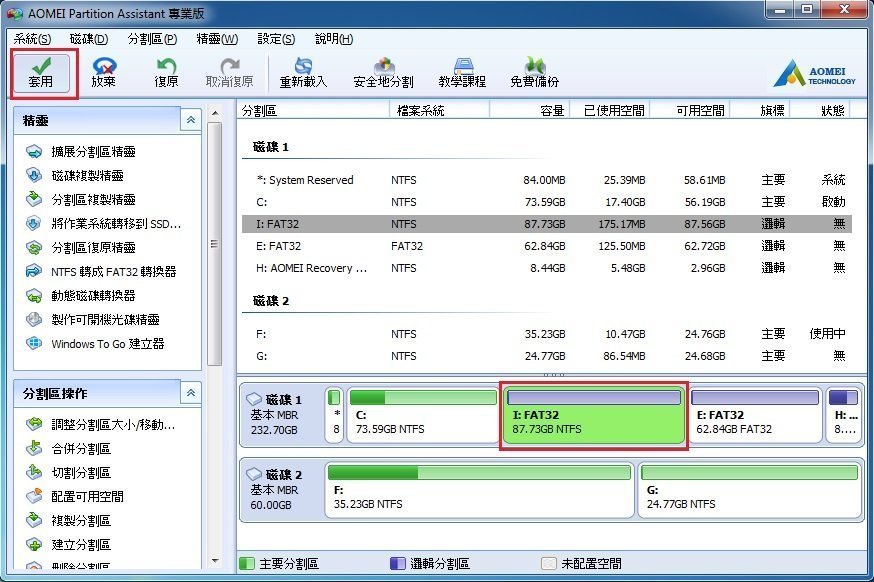Launch the 磁碟複製精靈 wizard
Viewport: 874px width, 582px height.
click(75, 175)
